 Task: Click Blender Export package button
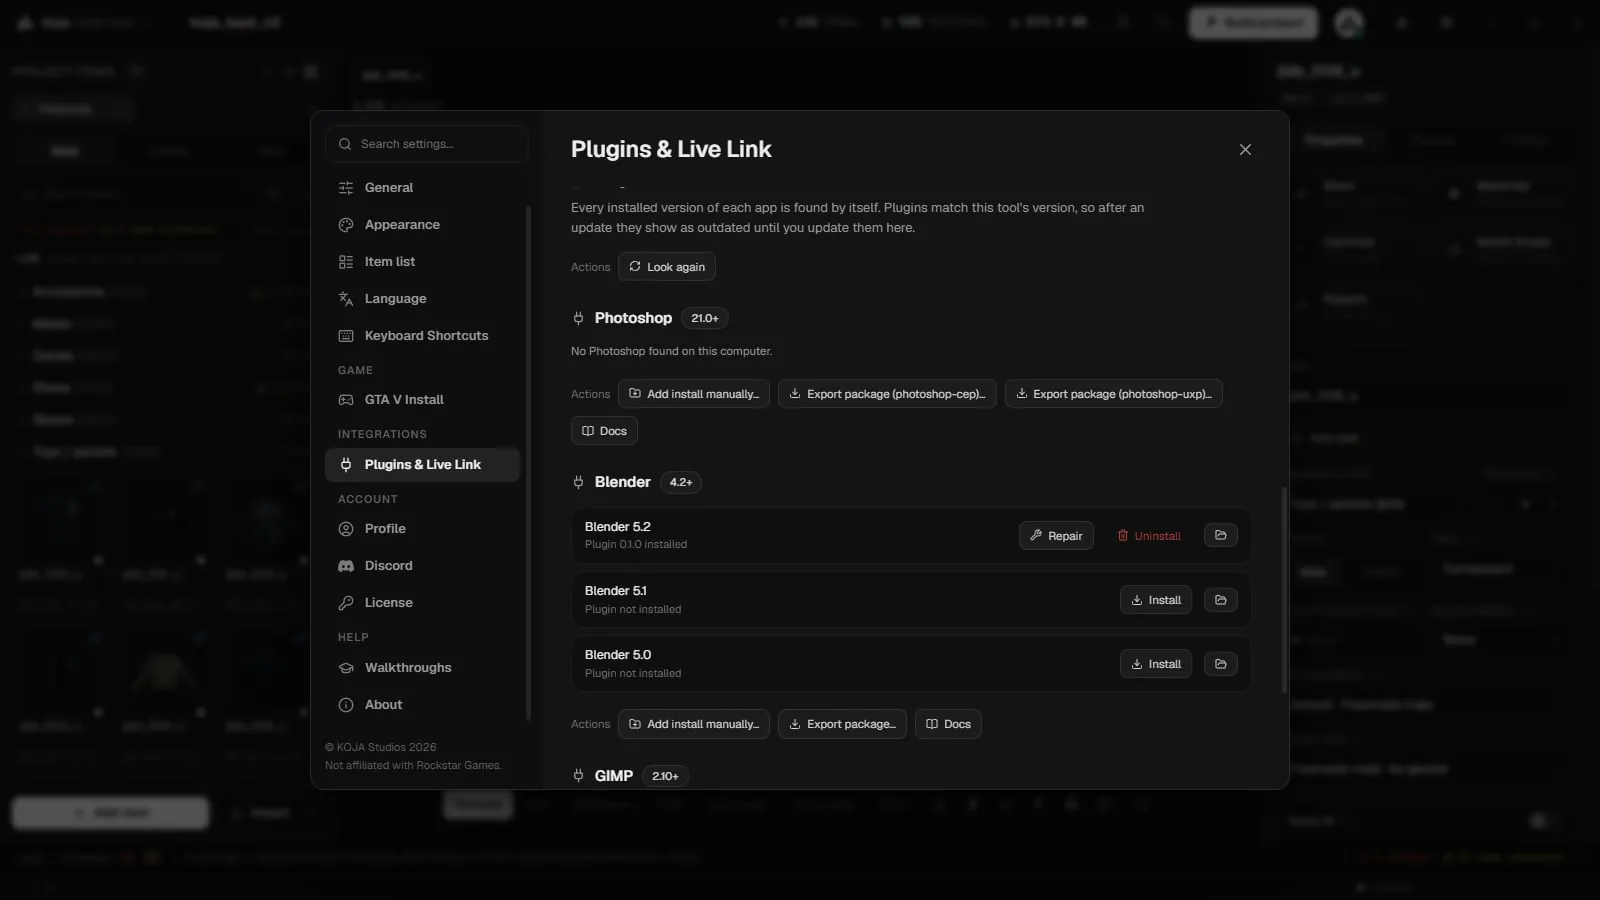(x=843, y=724)
